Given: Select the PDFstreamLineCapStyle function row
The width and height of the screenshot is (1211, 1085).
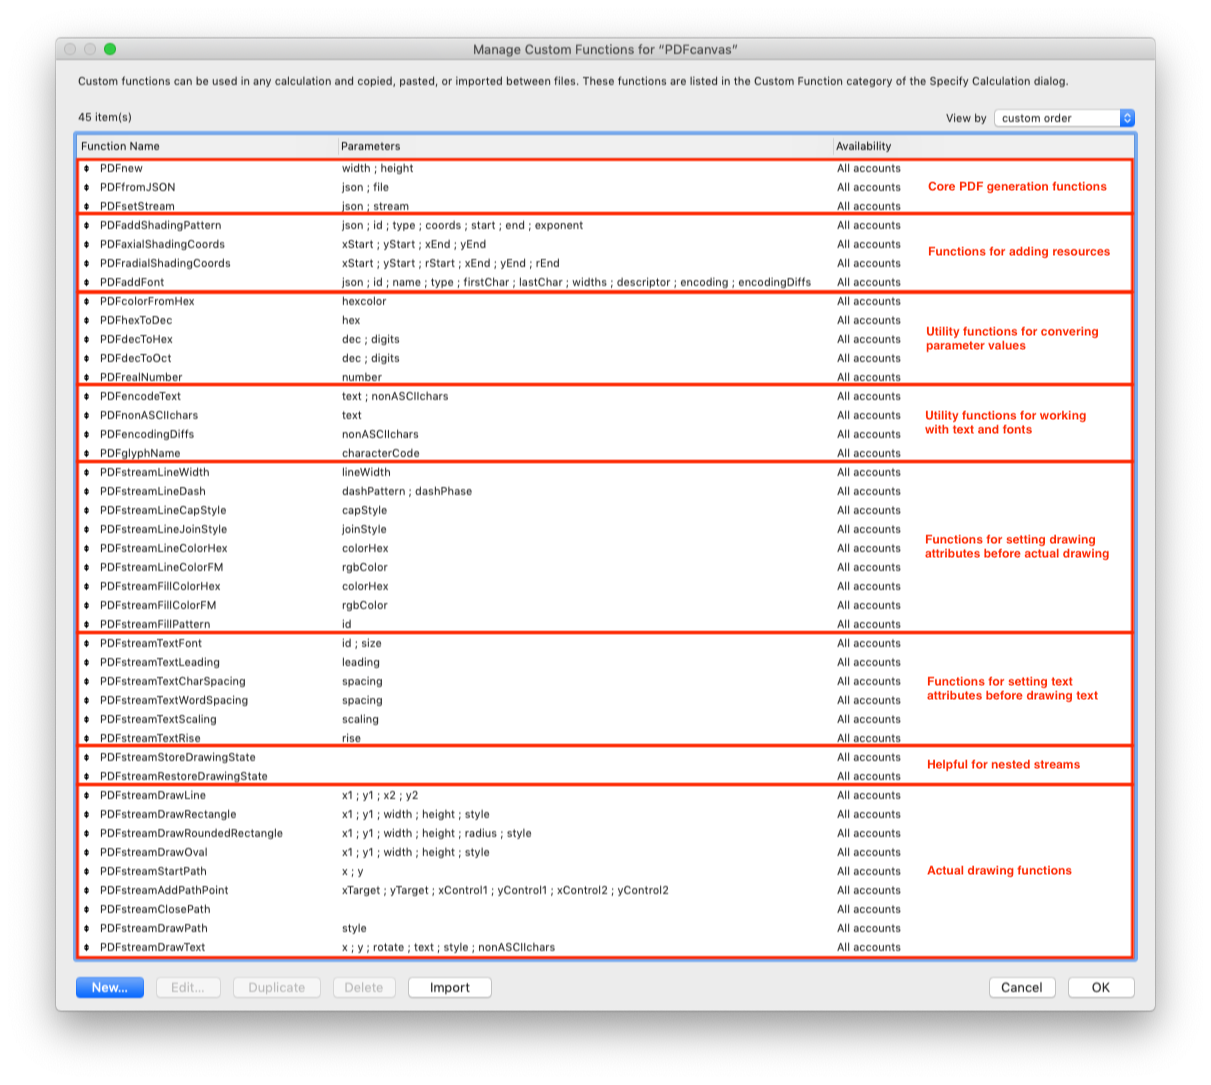Looking at the screenshot, I should tap(605, 510).
